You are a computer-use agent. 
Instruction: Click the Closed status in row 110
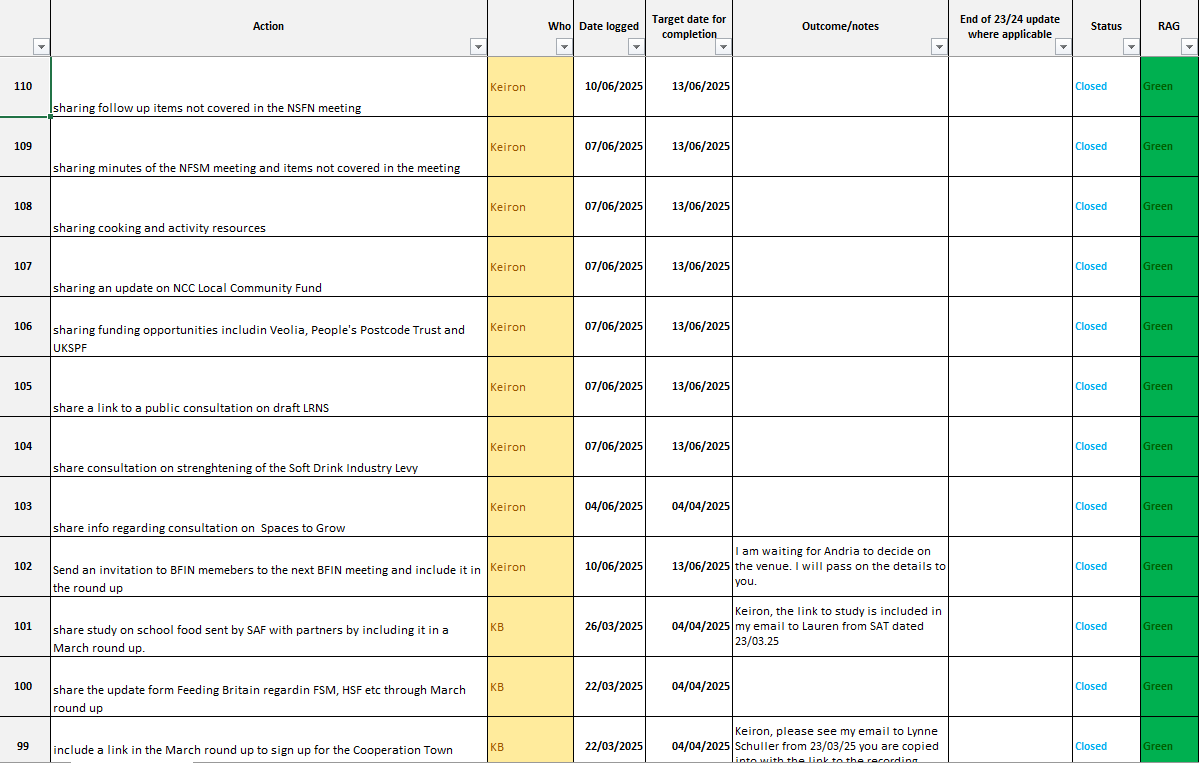click(1106, 86)
